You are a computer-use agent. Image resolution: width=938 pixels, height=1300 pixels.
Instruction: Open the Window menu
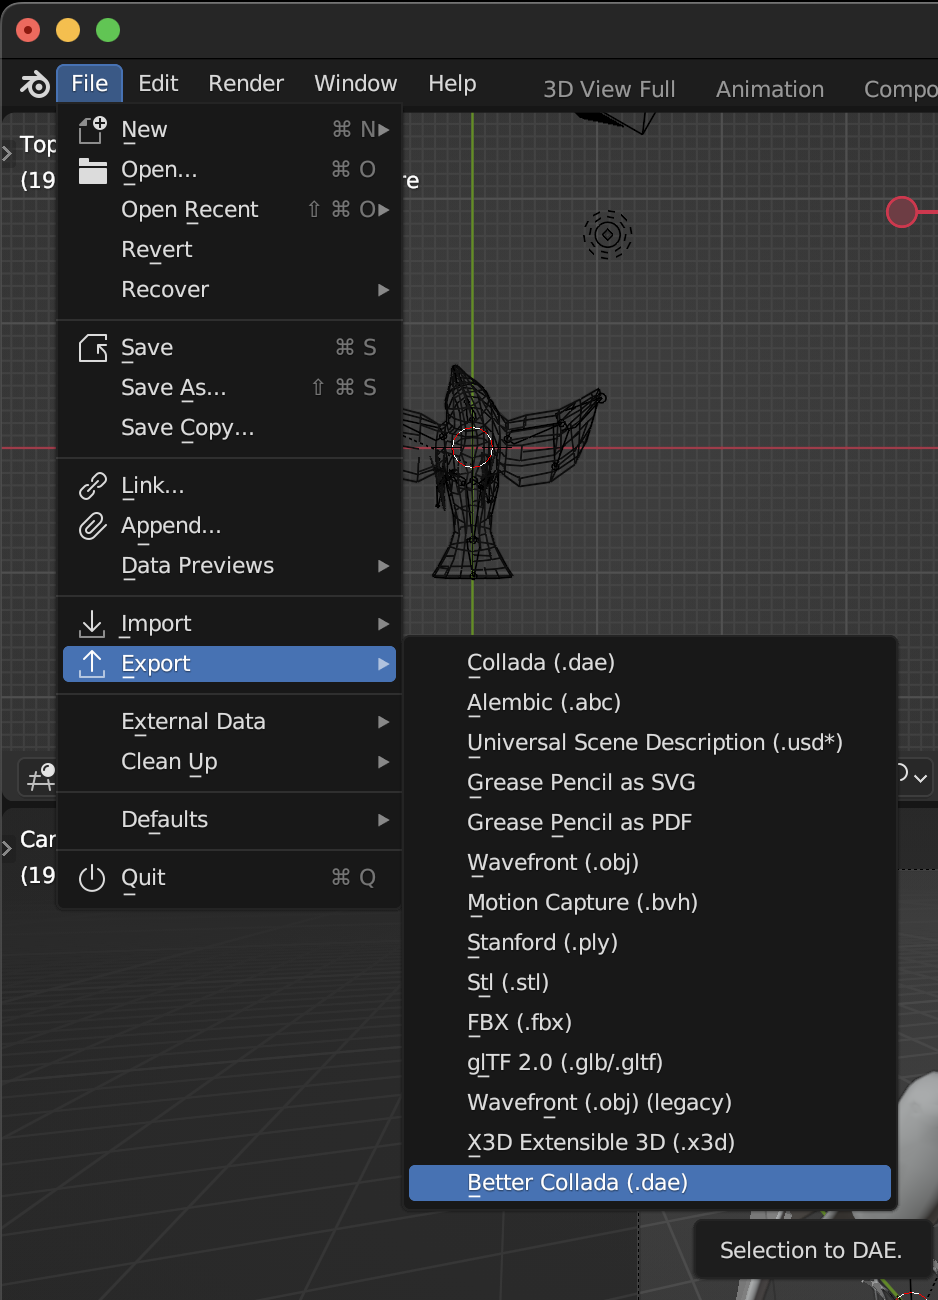(356, 84)
